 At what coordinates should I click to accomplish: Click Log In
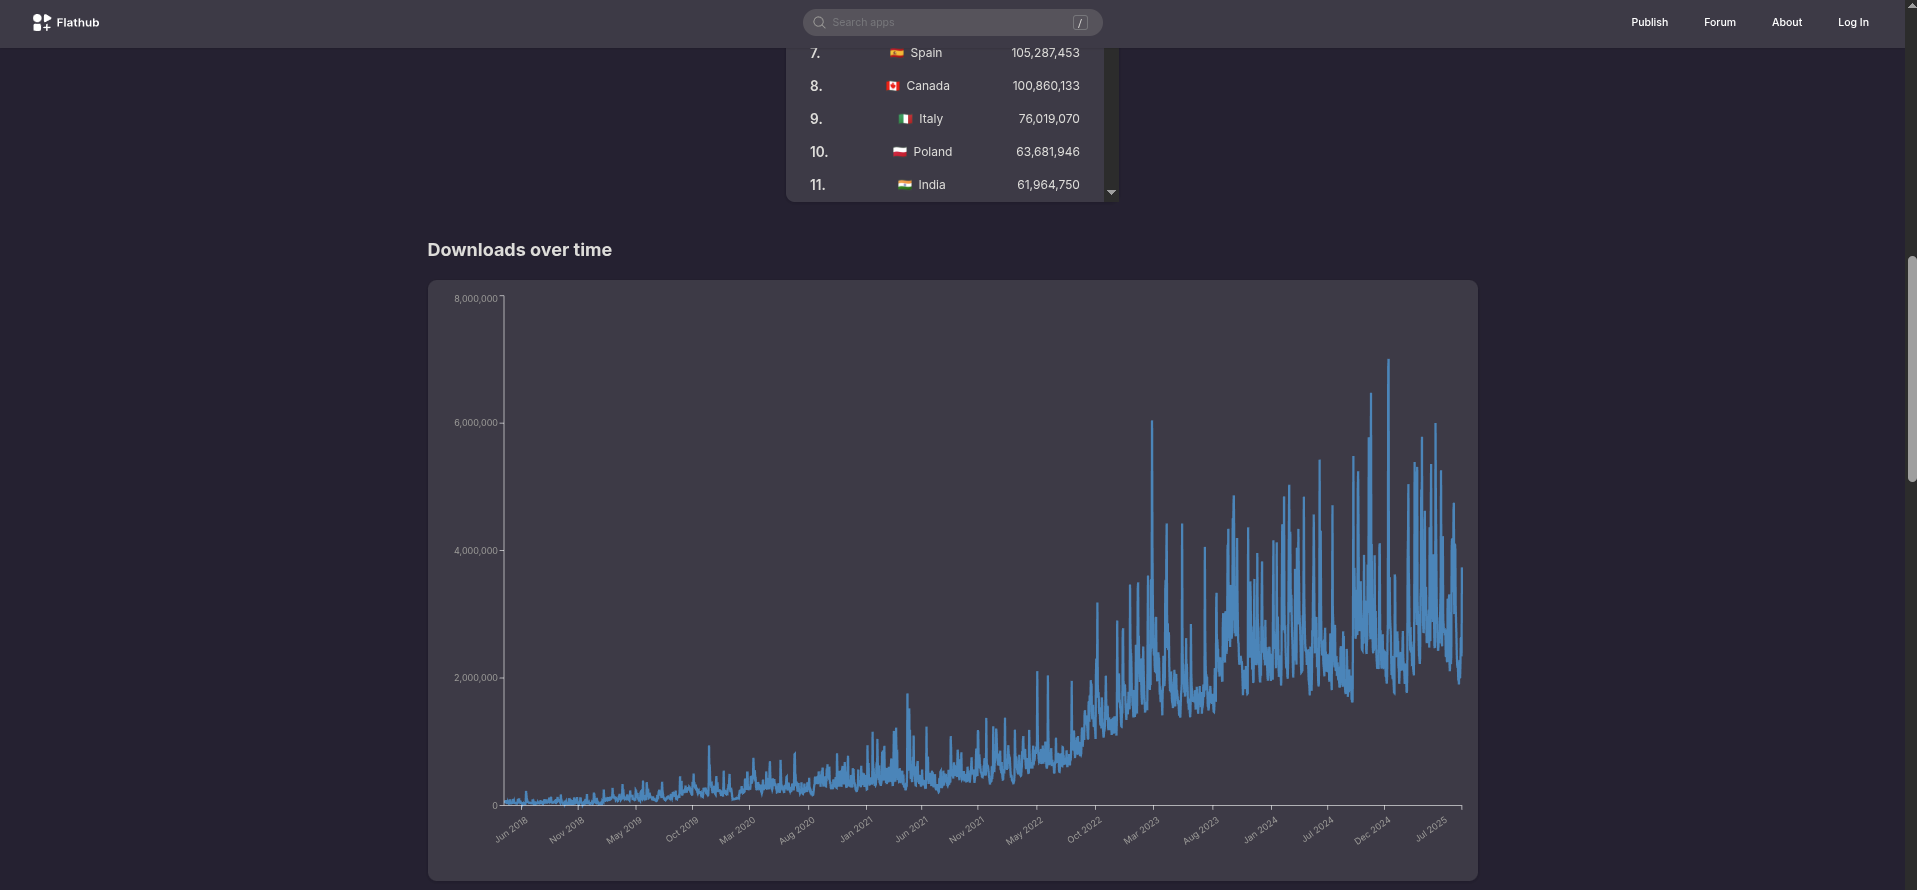[1853, 22]
